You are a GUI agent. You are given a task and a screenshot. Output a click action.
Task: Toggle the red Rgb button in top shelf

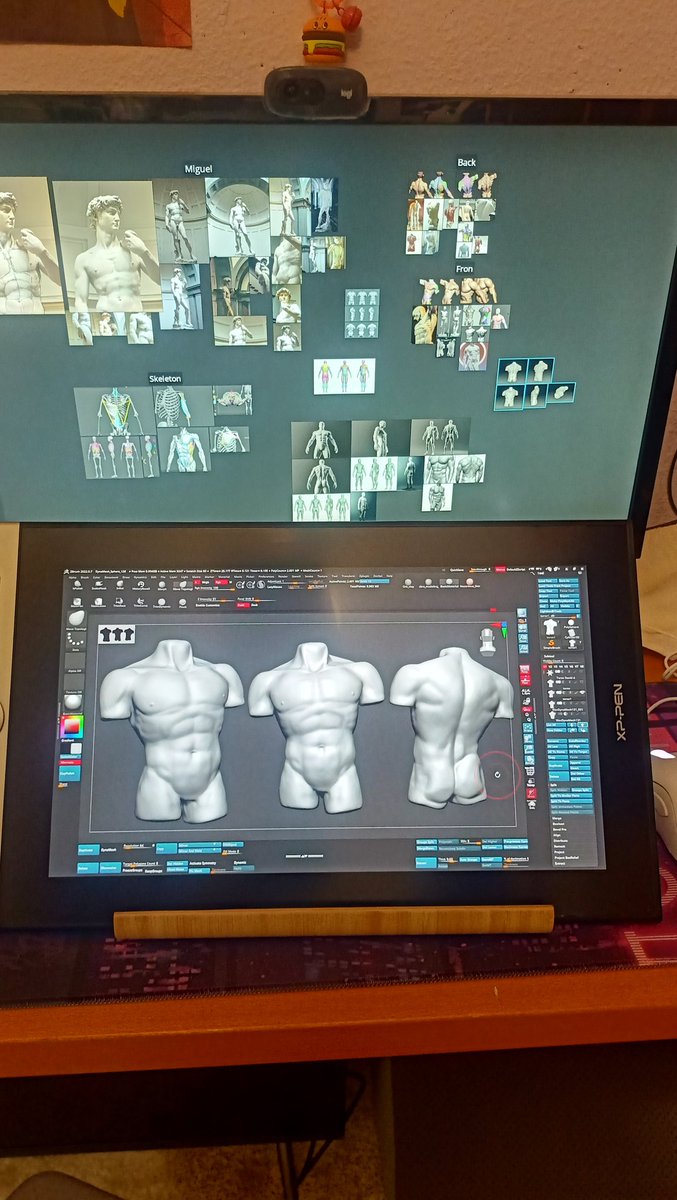(219, 582)
